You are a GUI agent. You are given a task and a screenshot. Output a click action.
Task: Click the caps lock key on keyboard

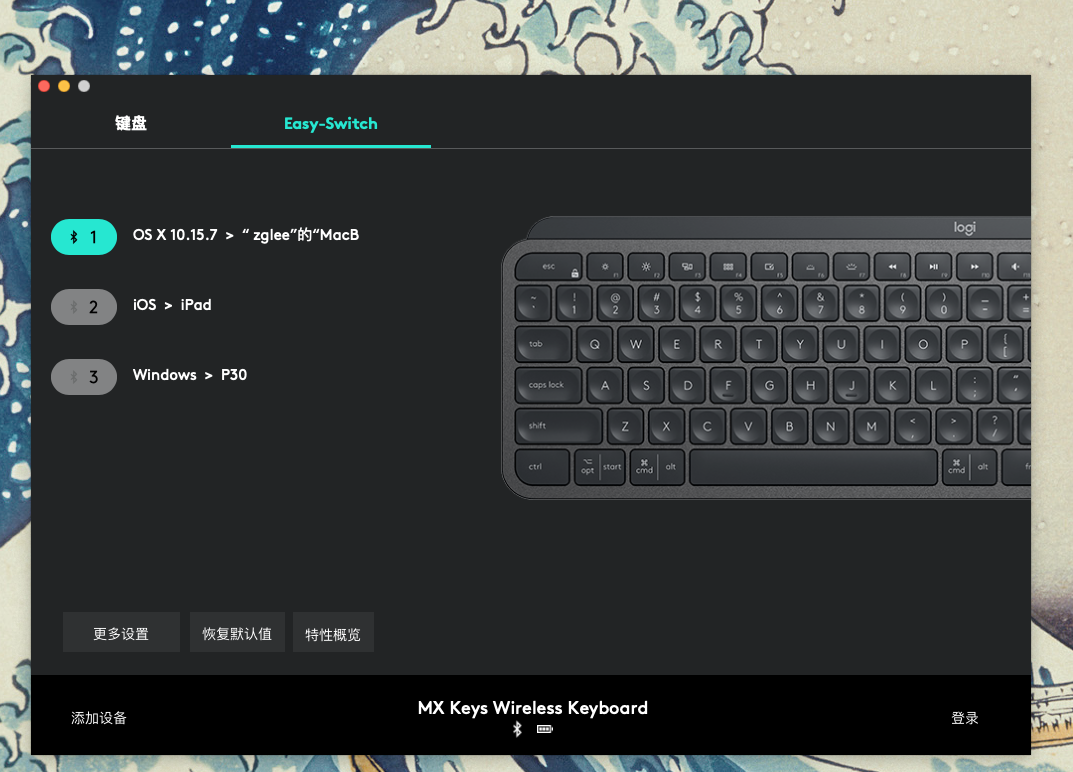(x=548, y=385)
